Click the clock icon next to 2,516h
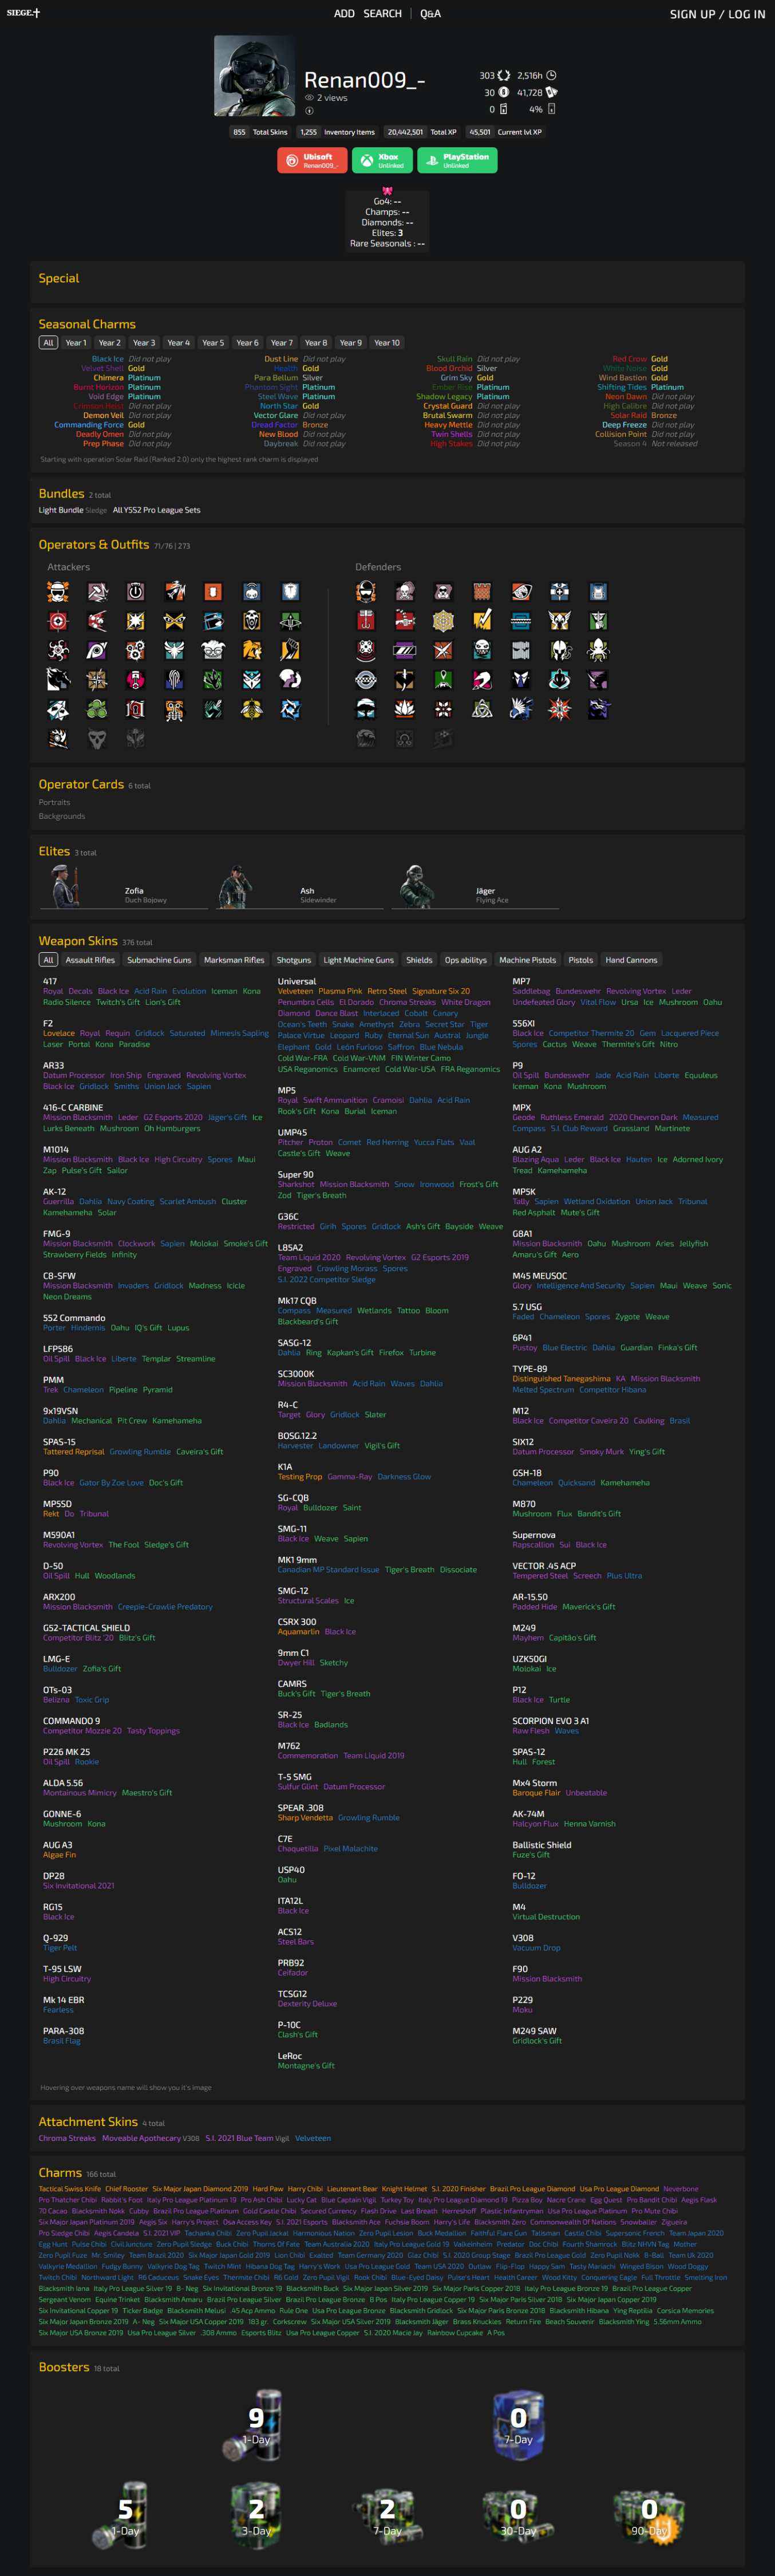This screenshot has height=2576, width=775. pos(551,75)
